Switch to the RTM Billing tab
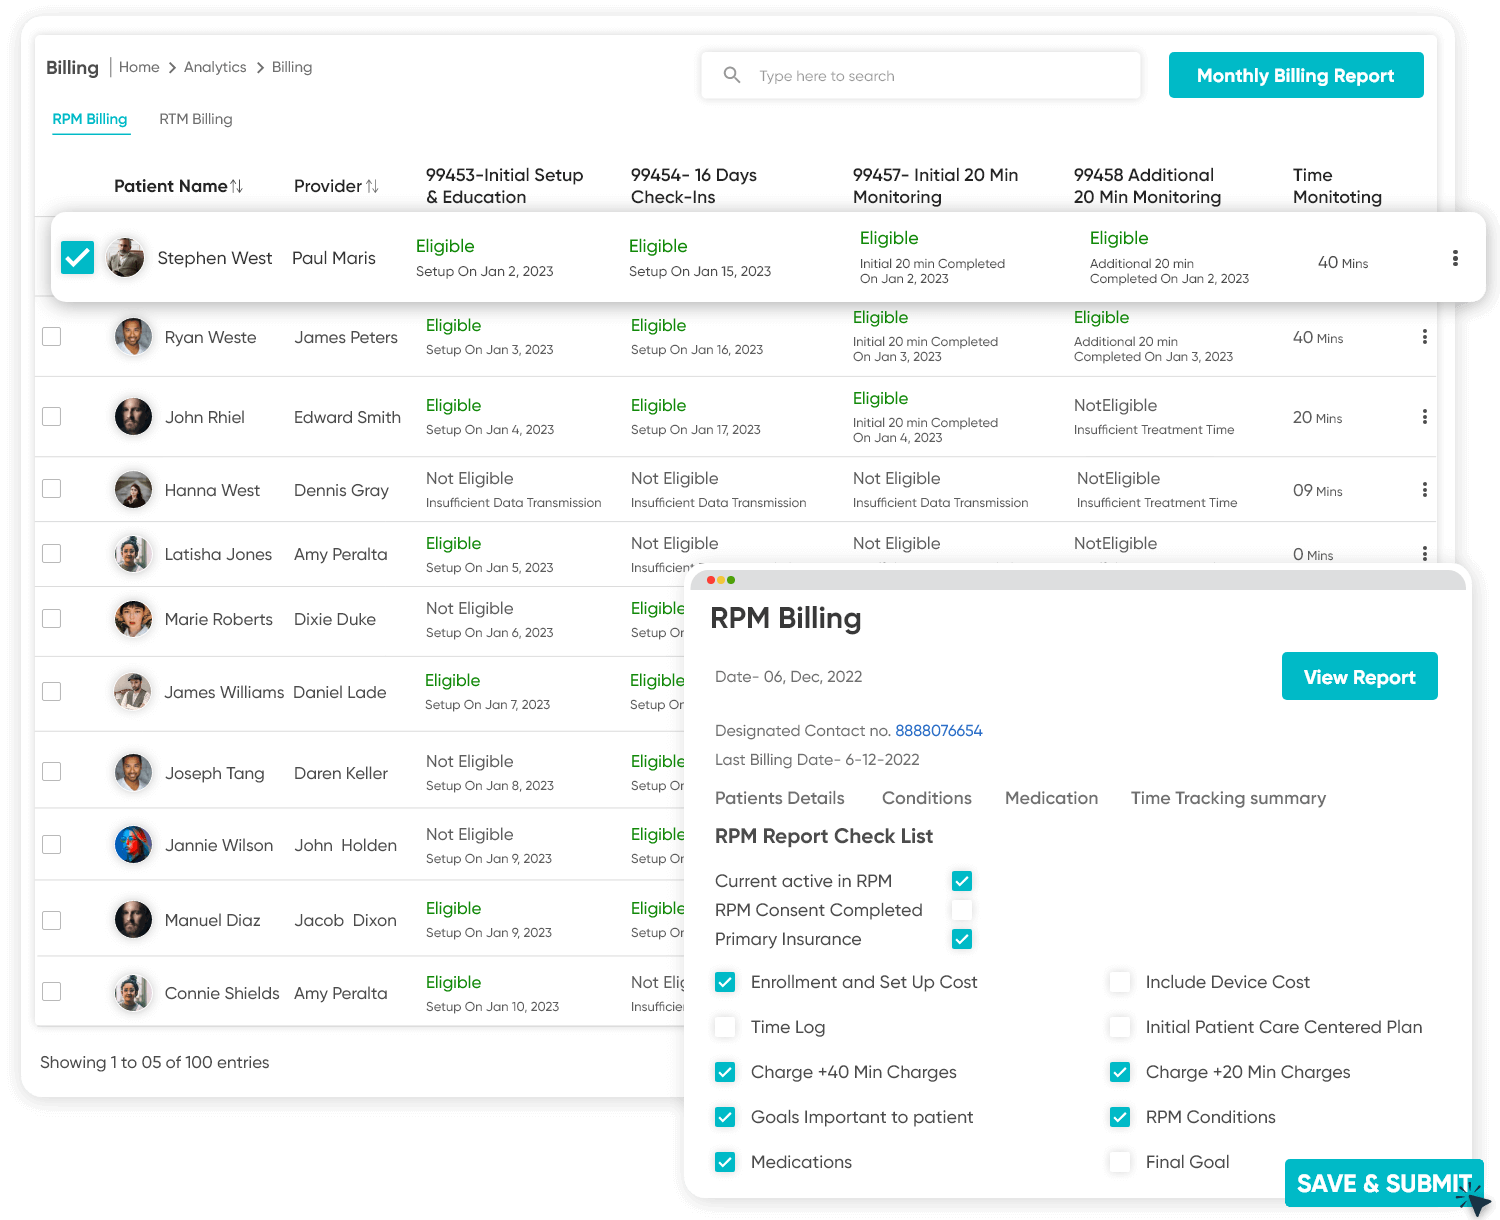The height and width of the screenshot is (1220, 1500). click(x=196, y=119)
